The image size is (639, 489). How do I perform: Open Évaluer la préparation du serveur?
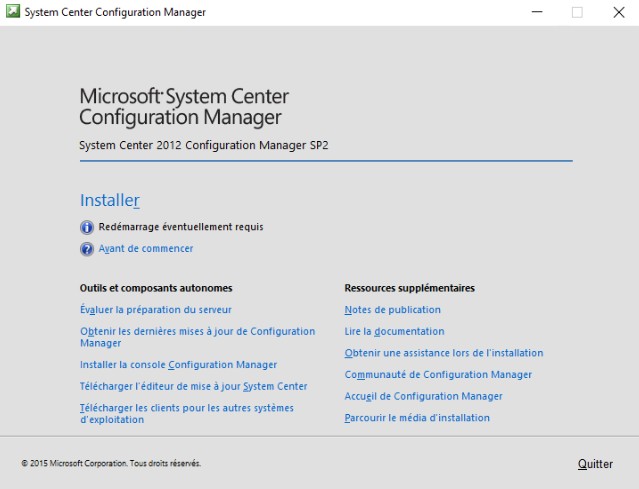coord(155,310)
